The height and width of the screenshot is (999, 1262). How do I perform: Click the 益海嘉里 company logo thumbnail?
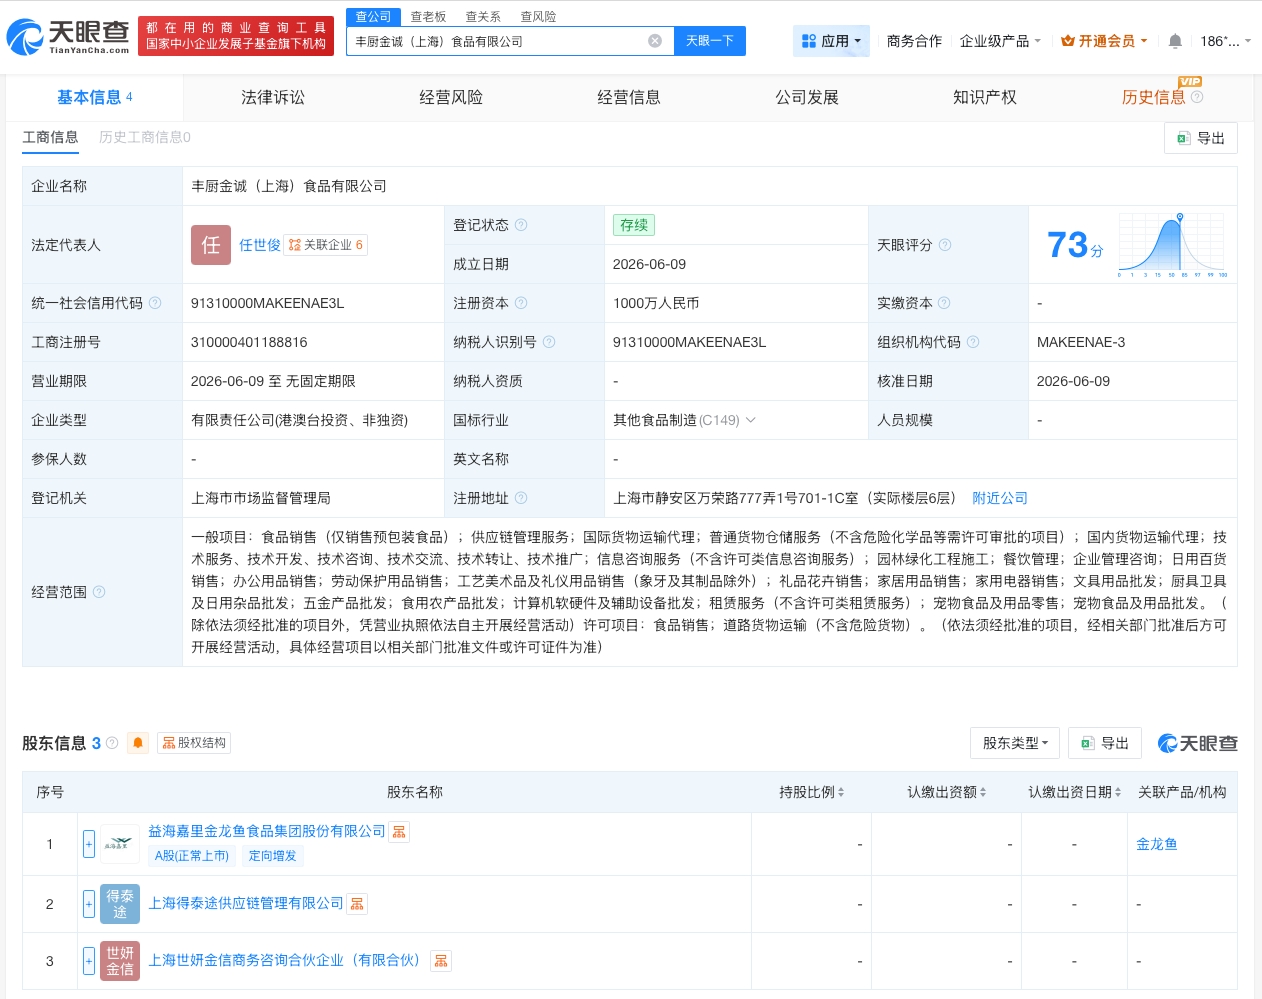click(120, 844)
